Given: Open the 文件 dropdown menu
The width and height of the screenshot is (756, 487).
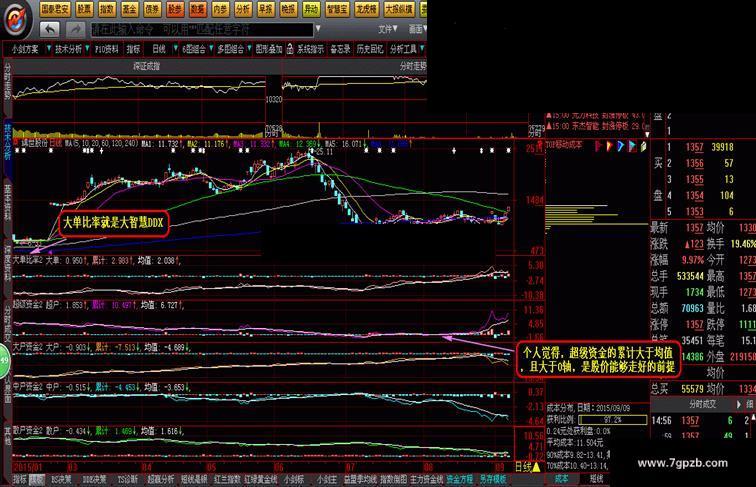Looking at the screenshot, I should click(388, 29).
